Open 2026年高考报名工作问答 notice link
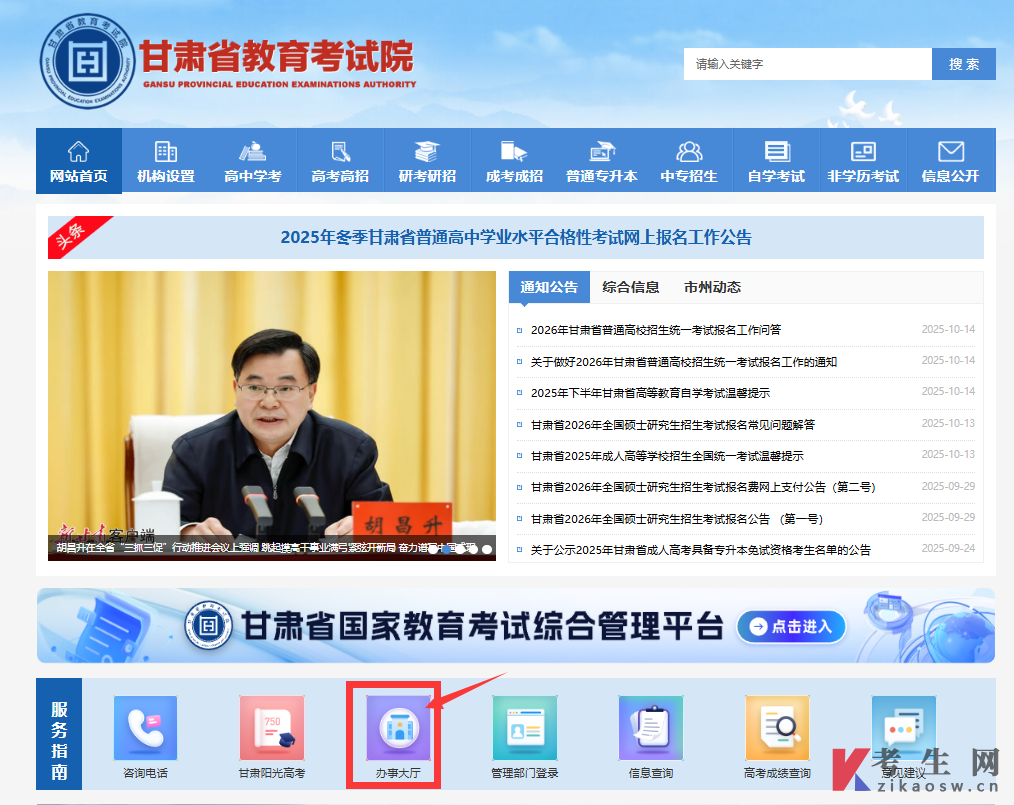The image size is (1014, 805). point(656,330)
